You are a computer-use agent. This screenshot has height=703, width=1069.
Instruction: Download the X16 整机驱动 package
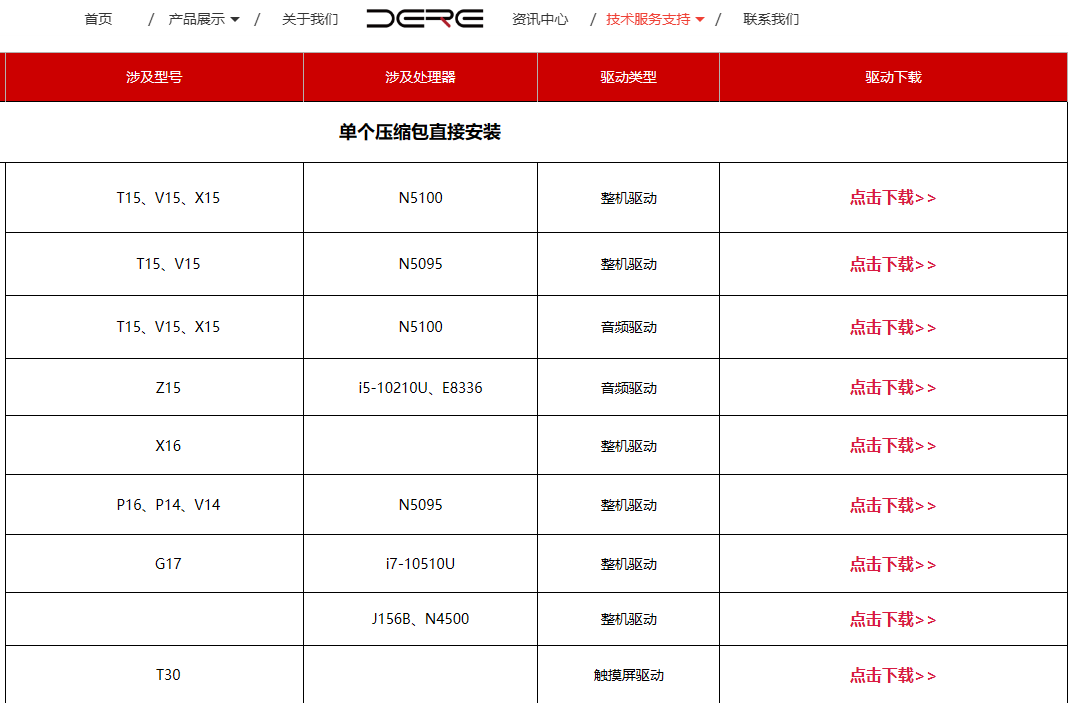pos(892,445)
